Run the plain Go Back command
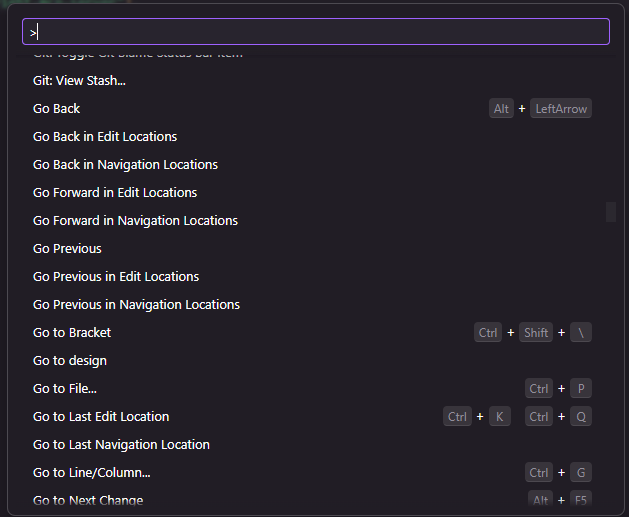This screenshot has width=629, height=517. (57, 108)
